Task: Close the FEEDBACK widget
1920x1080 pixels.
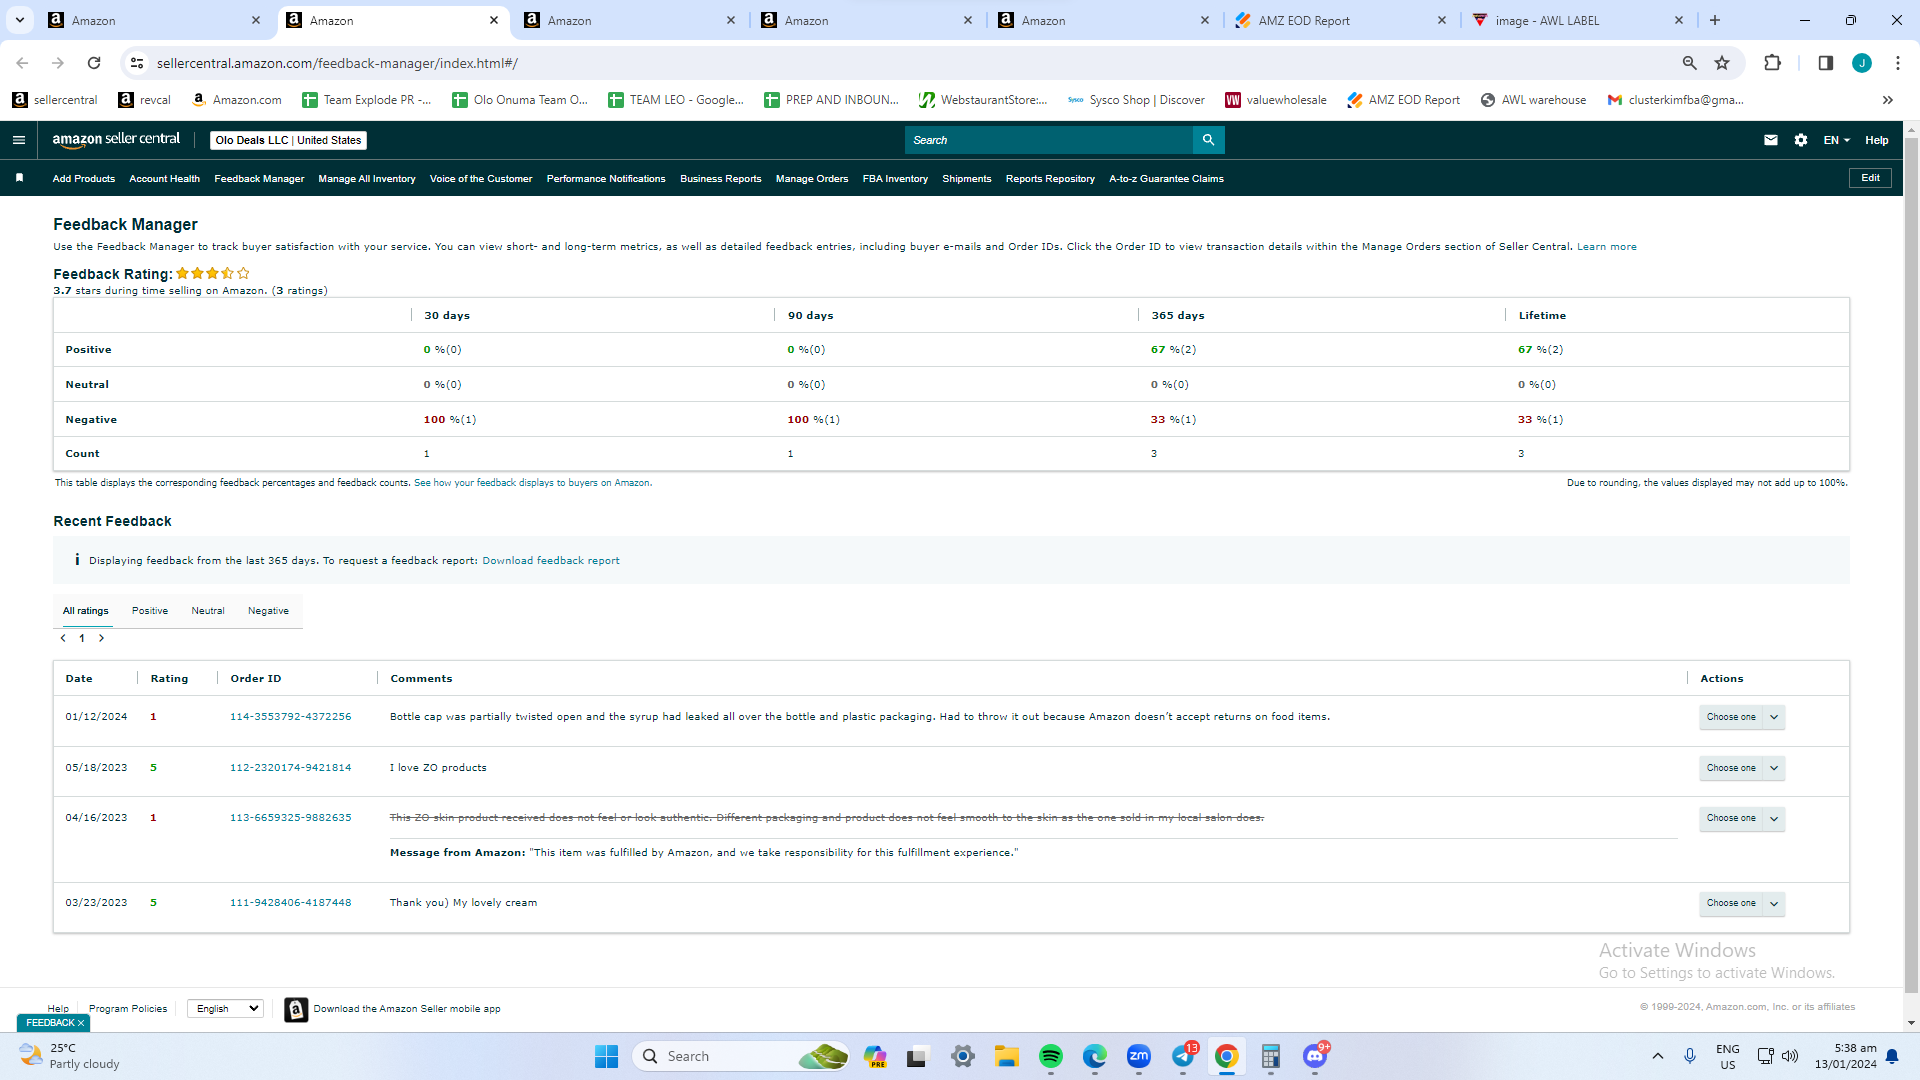Action: 81,1023
